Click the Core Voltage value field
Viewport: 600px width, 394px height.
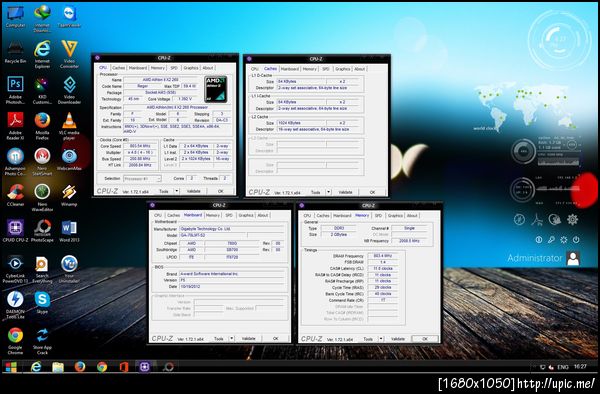click(185, 99)
